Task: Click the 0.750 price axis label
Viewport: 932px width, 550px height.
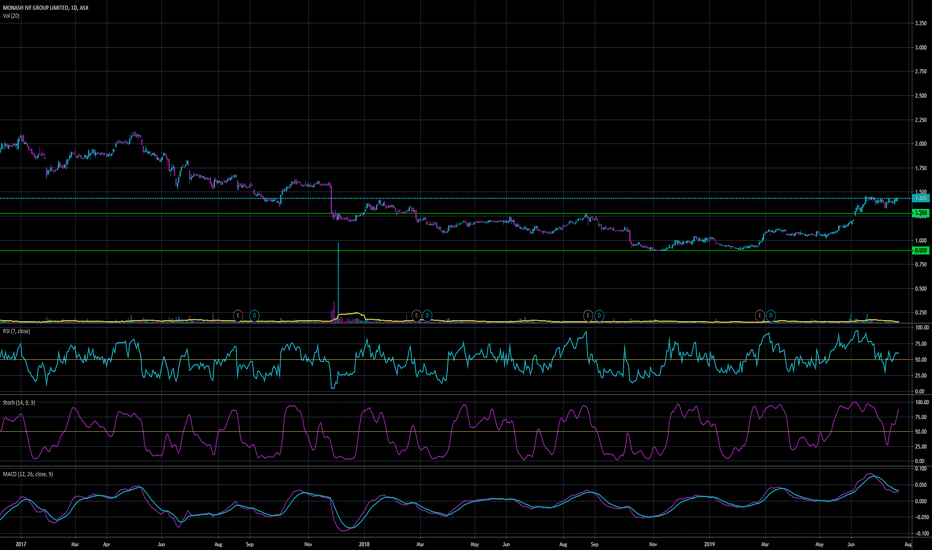Action: click(x=921, y=265)
